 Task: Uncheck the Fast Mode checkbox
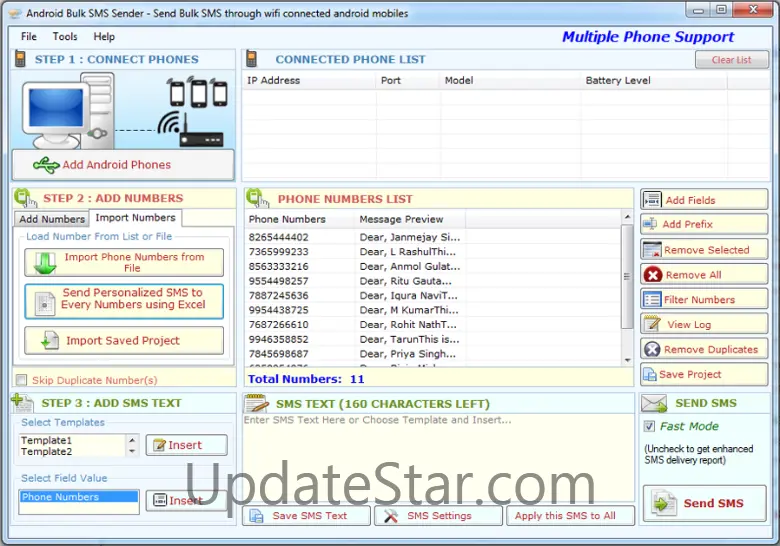649,426
